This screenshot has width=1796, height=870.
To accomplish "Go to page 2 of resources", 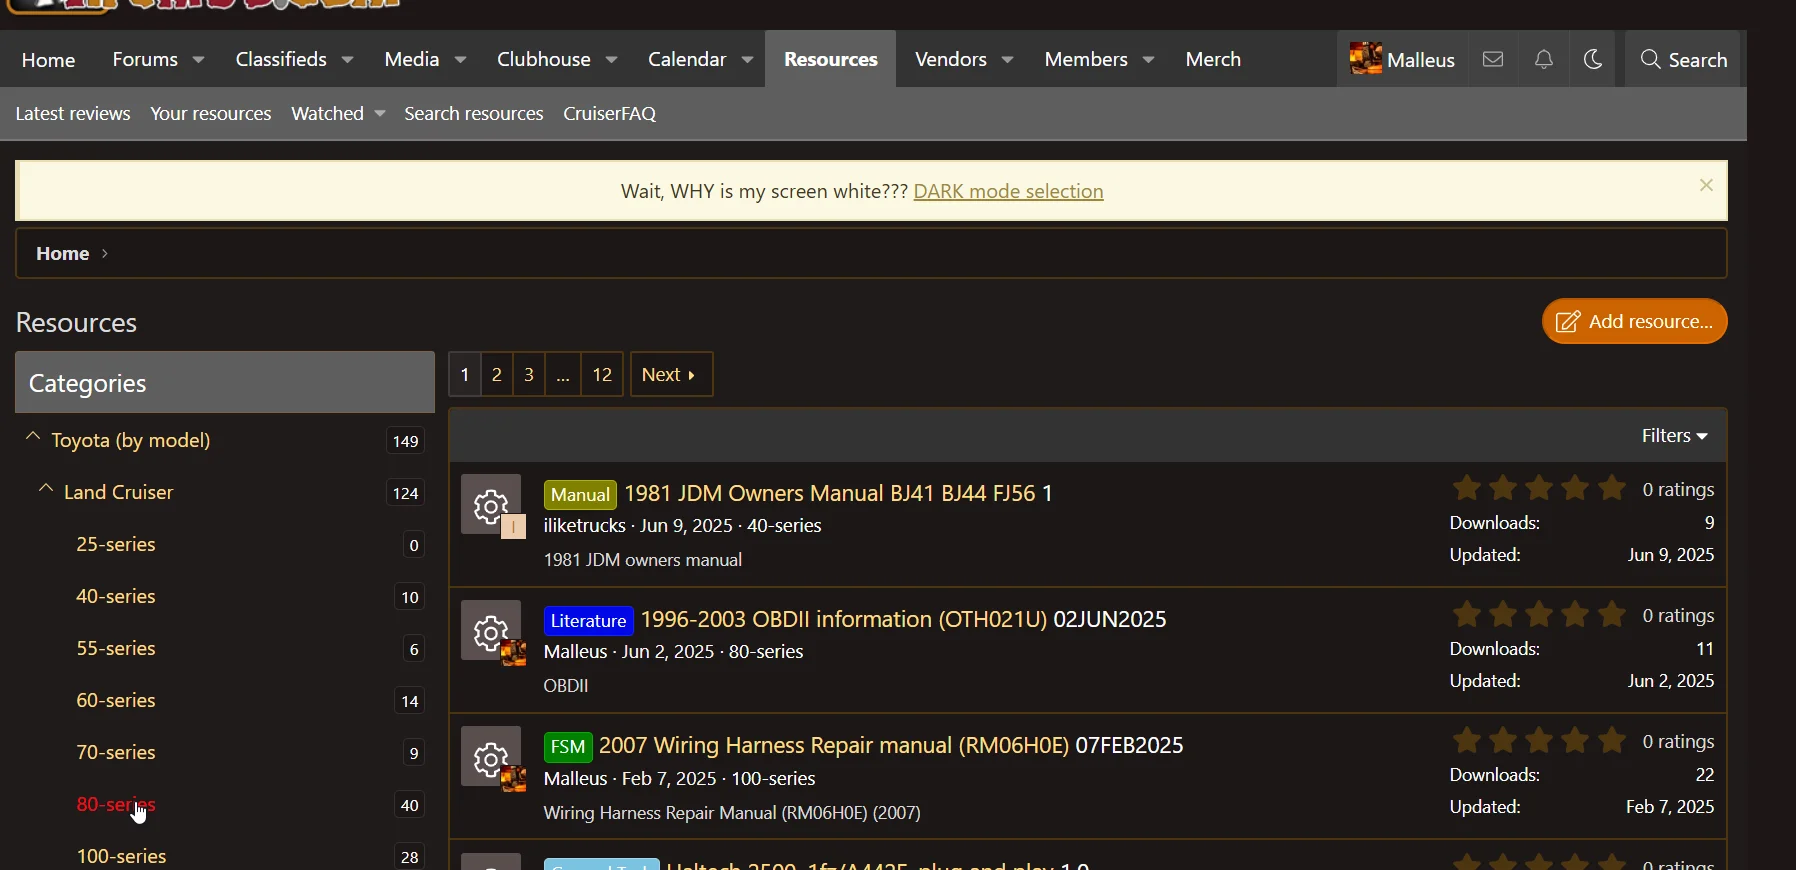I will point(497,375).
